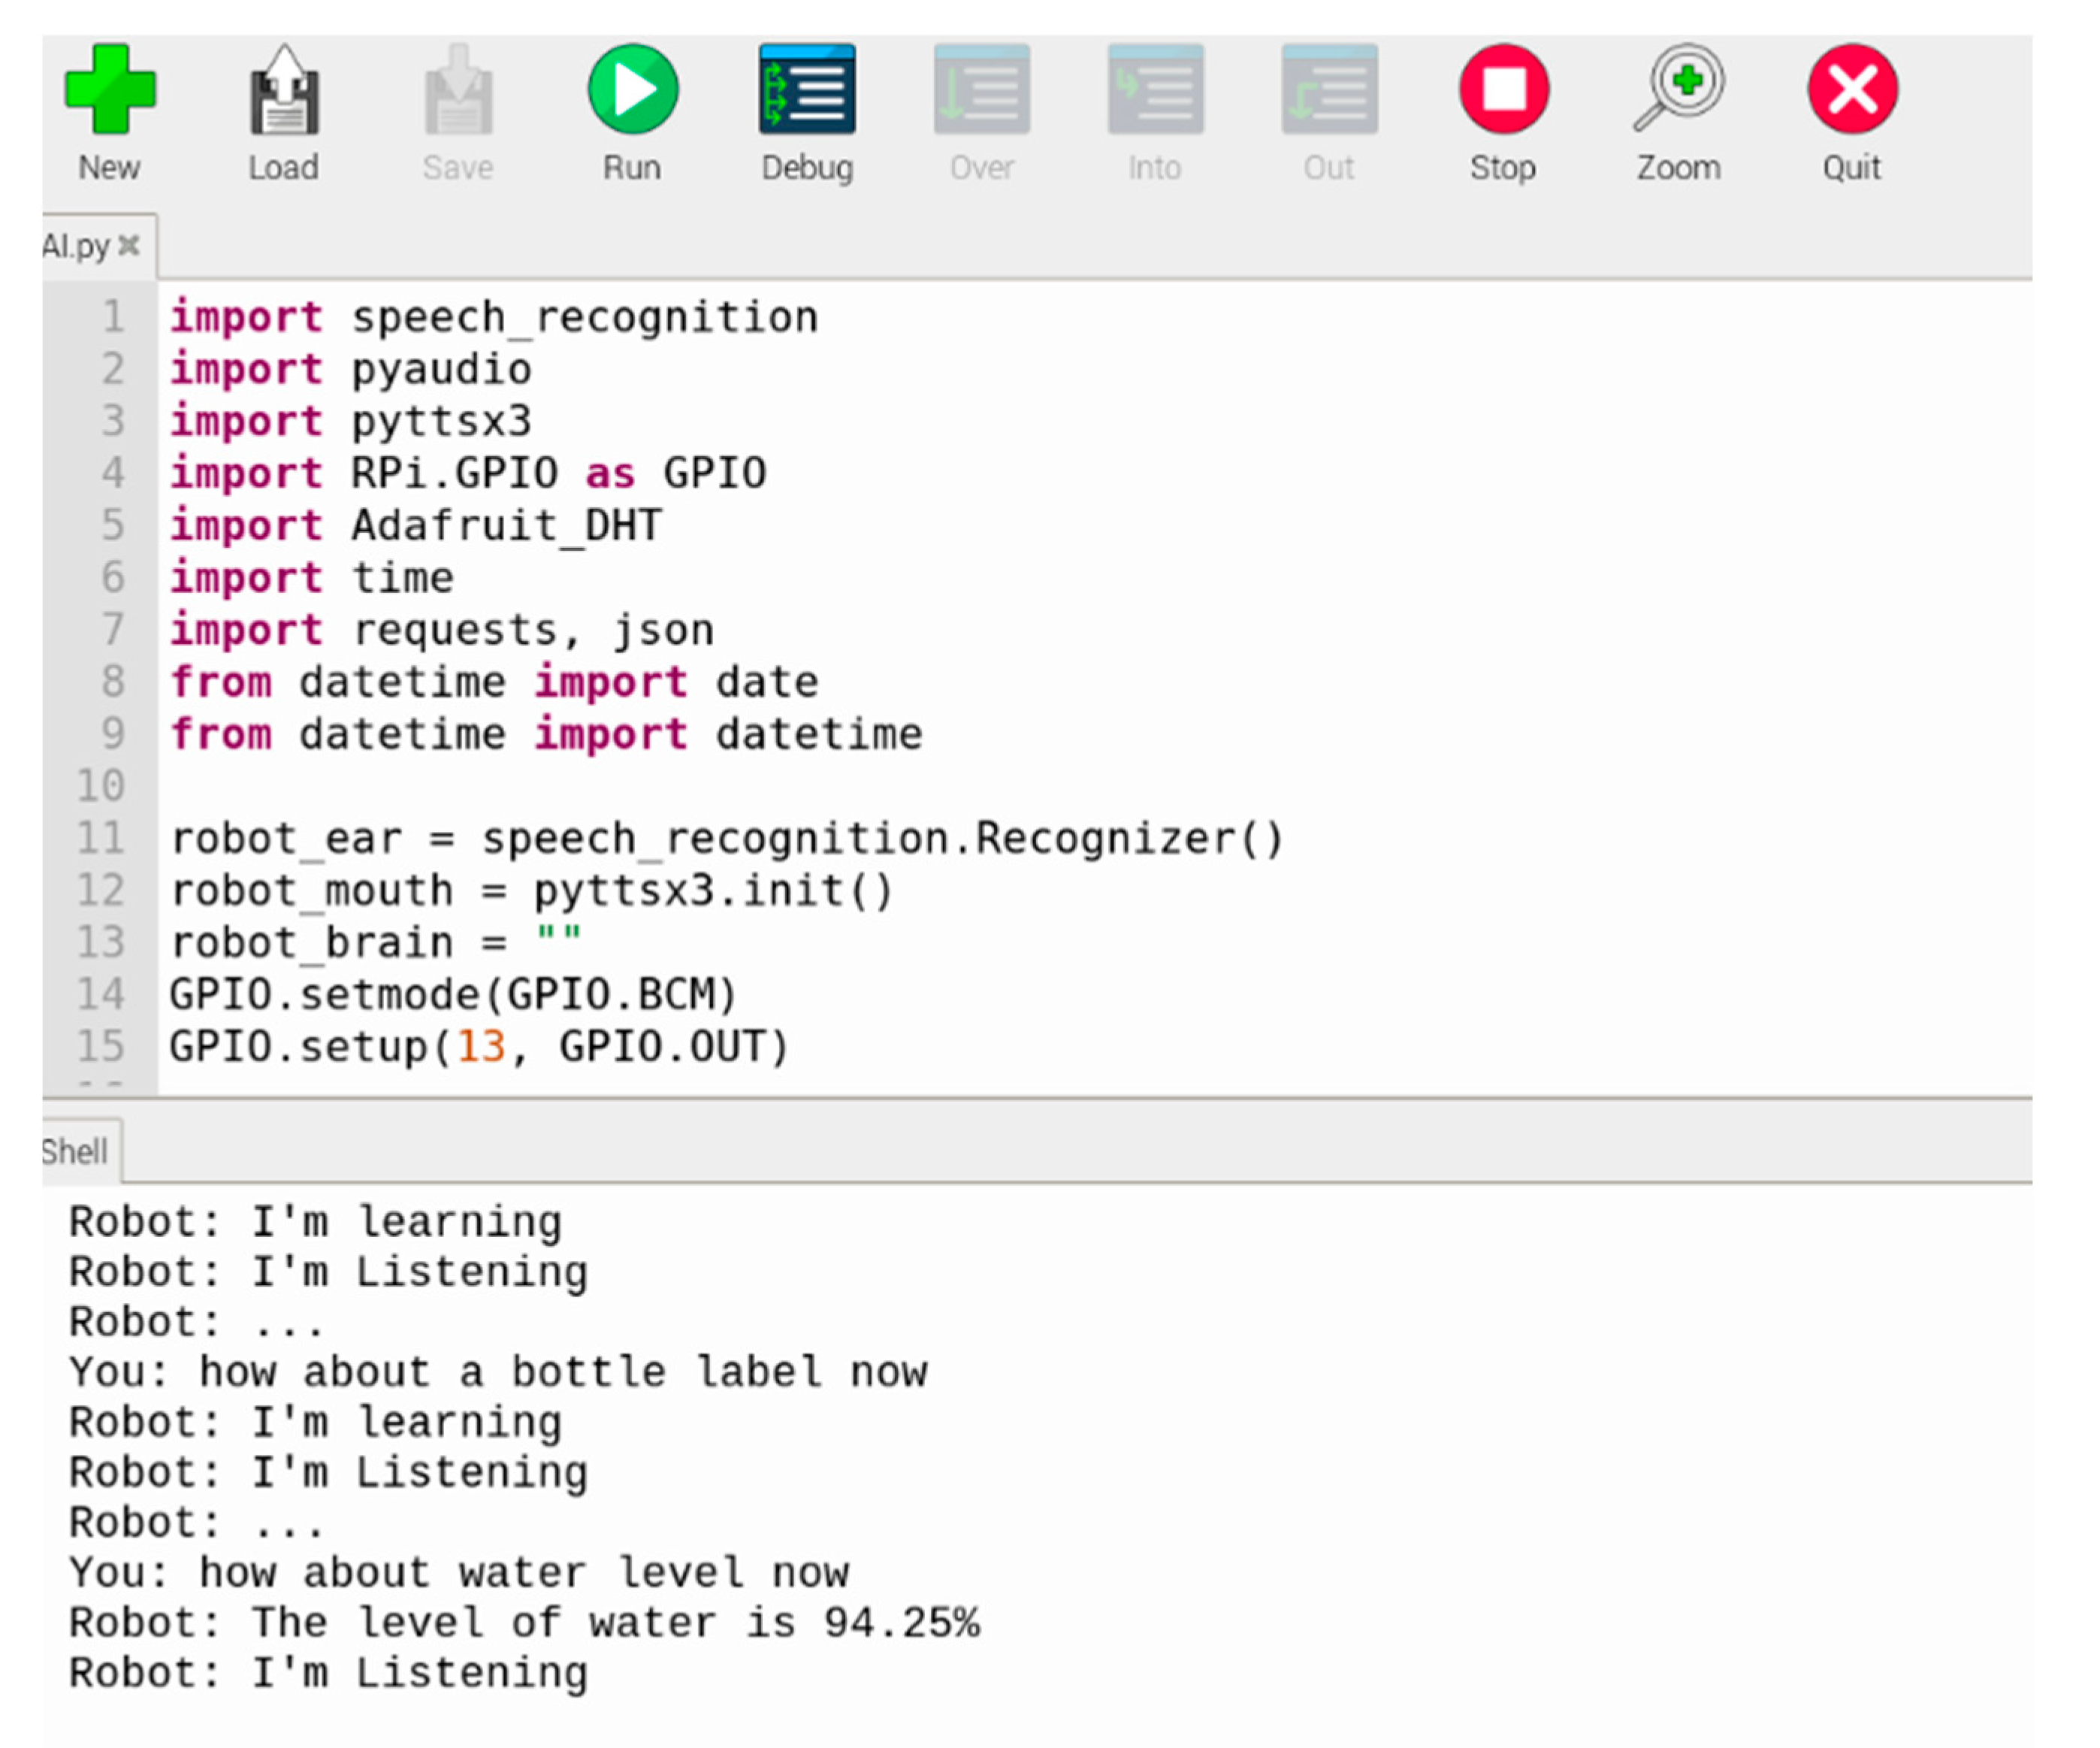Click line number 10 in gutter
This screenshot has width=2100, height=1748.
[101, 786]
